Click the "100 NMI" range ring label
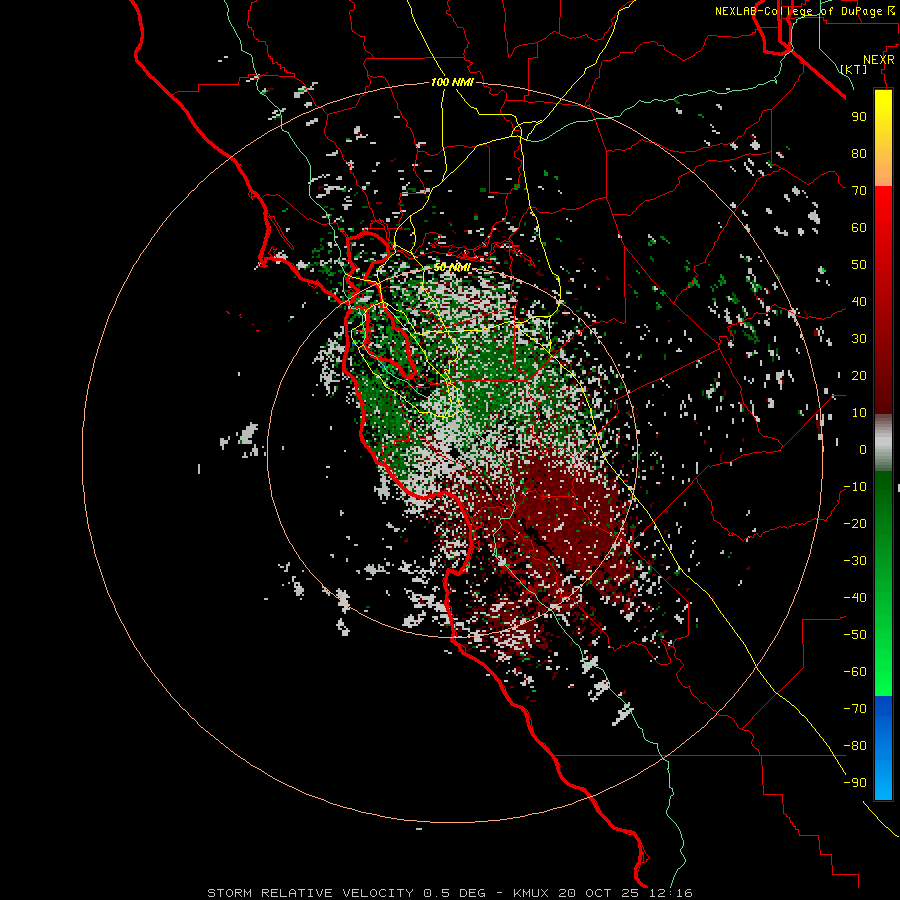Image resolution: width=900 pixels, height=900 pixels. pyautogui.click(x=452, y=82)
